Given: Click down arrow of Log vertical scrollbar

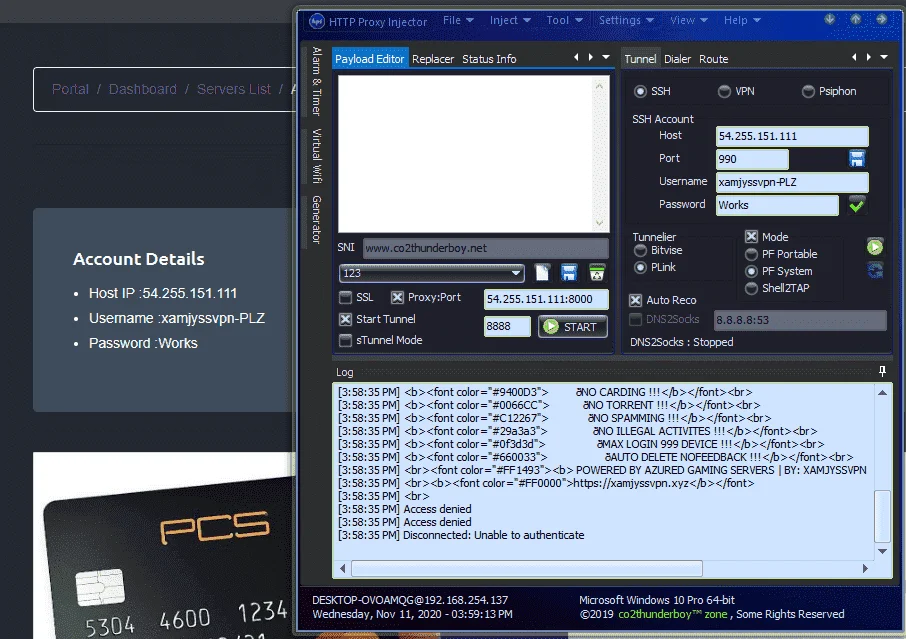Looking at the screenshot, I should [882, 551].
